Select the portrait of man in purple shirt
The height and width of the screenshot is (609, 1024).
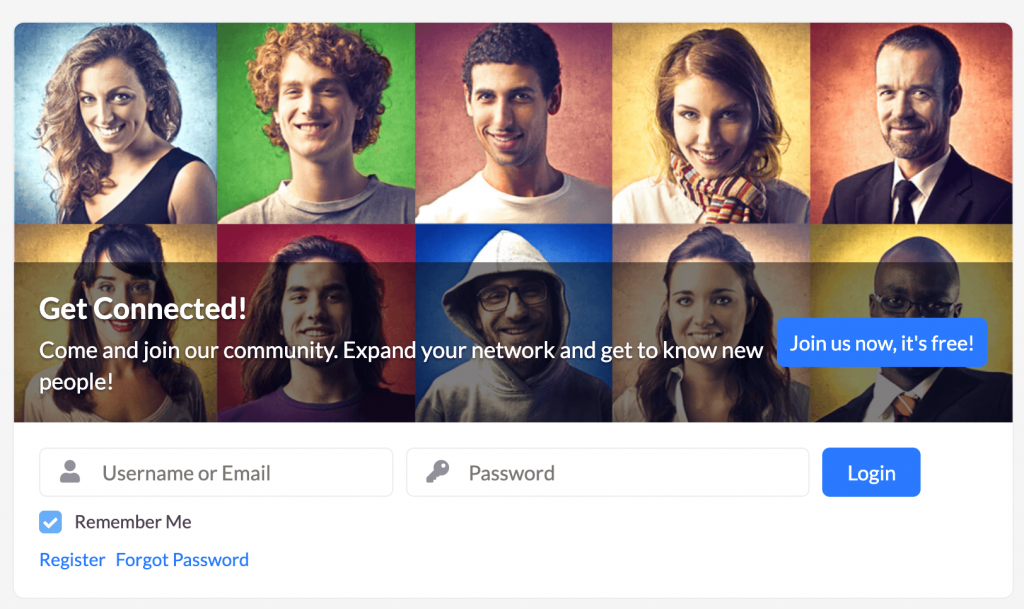316,323
